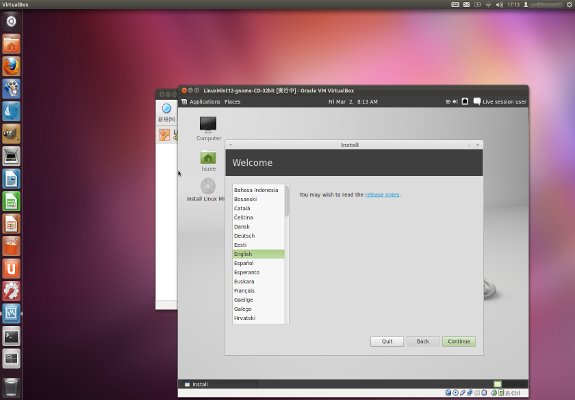The width and height of the screenshot is (575, 400).
Task: Click the VirtualBox icon in the dock
Action: (11, 313)
